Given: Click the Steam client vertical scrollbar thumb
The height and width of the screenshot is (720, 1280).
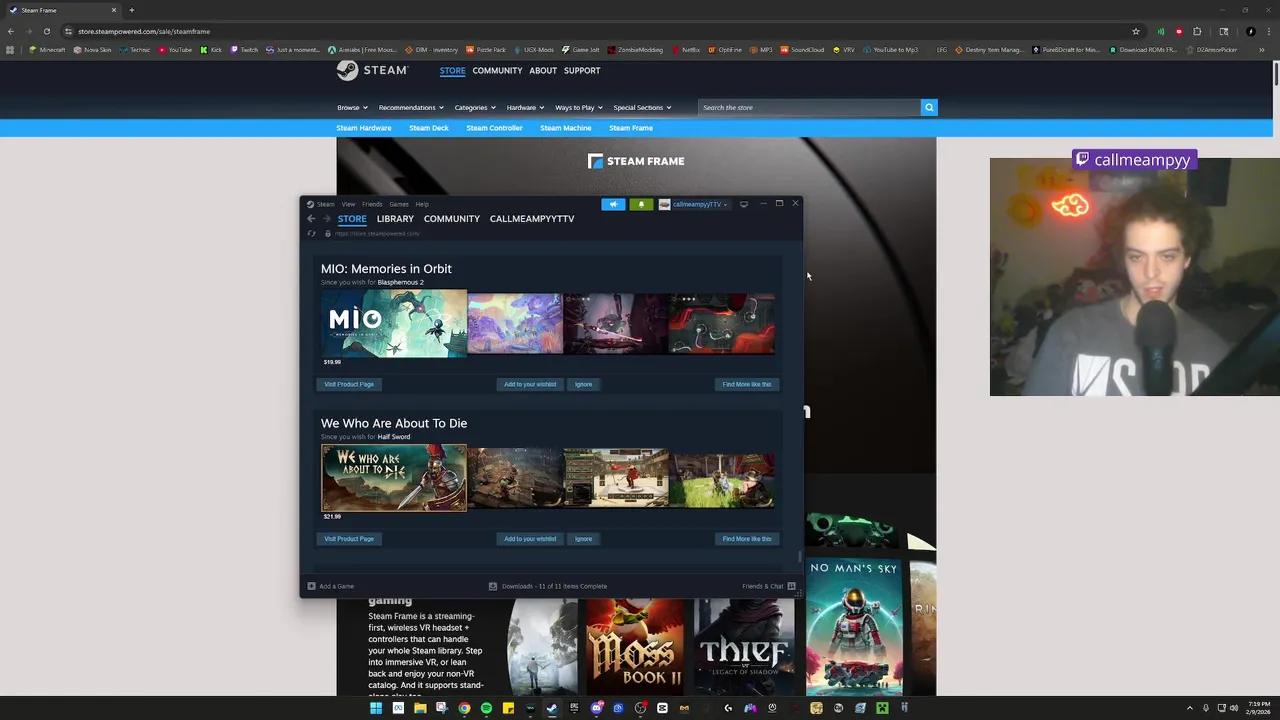Looking at the screenshot, I should pyautogui.click(x=799, y=556).
